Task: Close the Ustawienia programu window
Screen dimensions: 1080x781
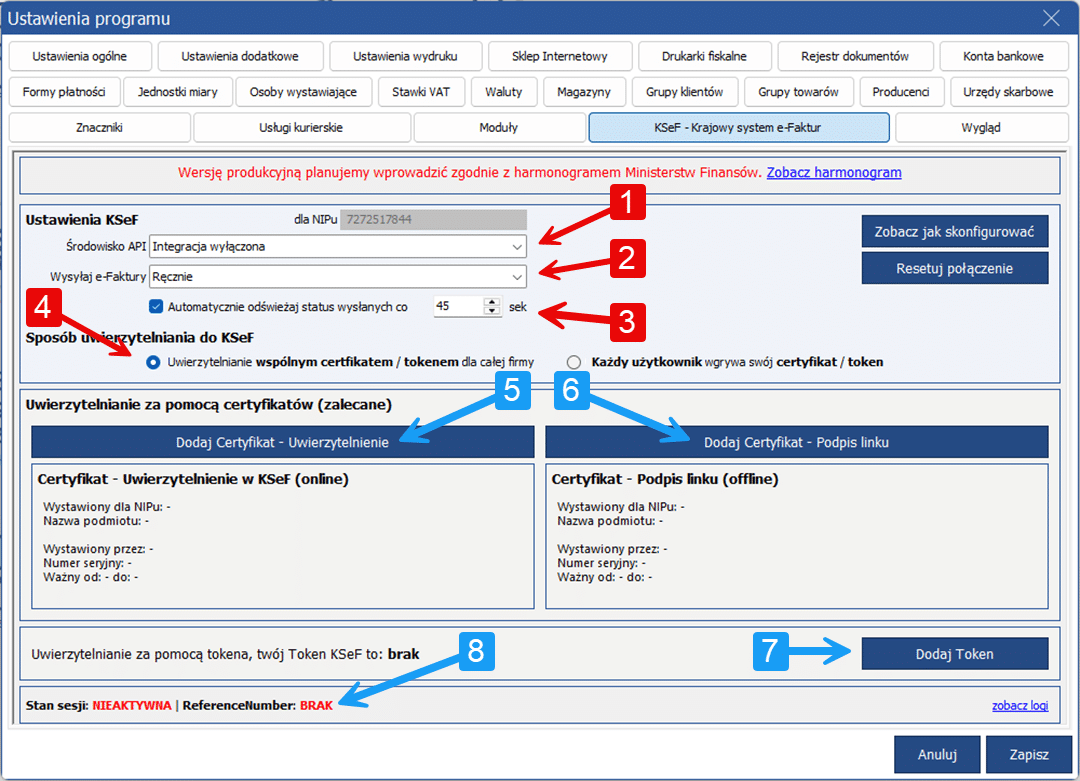Action: tap(1051, 18)
